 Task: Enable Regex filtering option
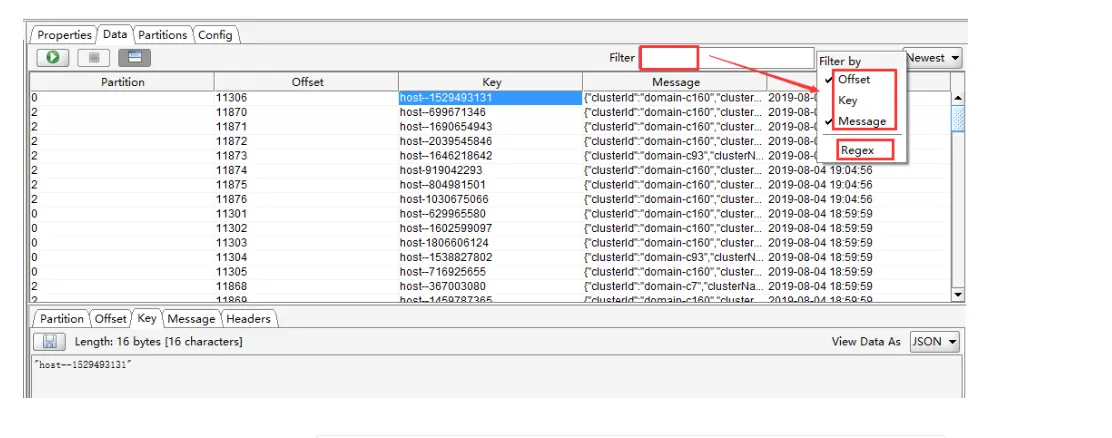pos(857,150)
